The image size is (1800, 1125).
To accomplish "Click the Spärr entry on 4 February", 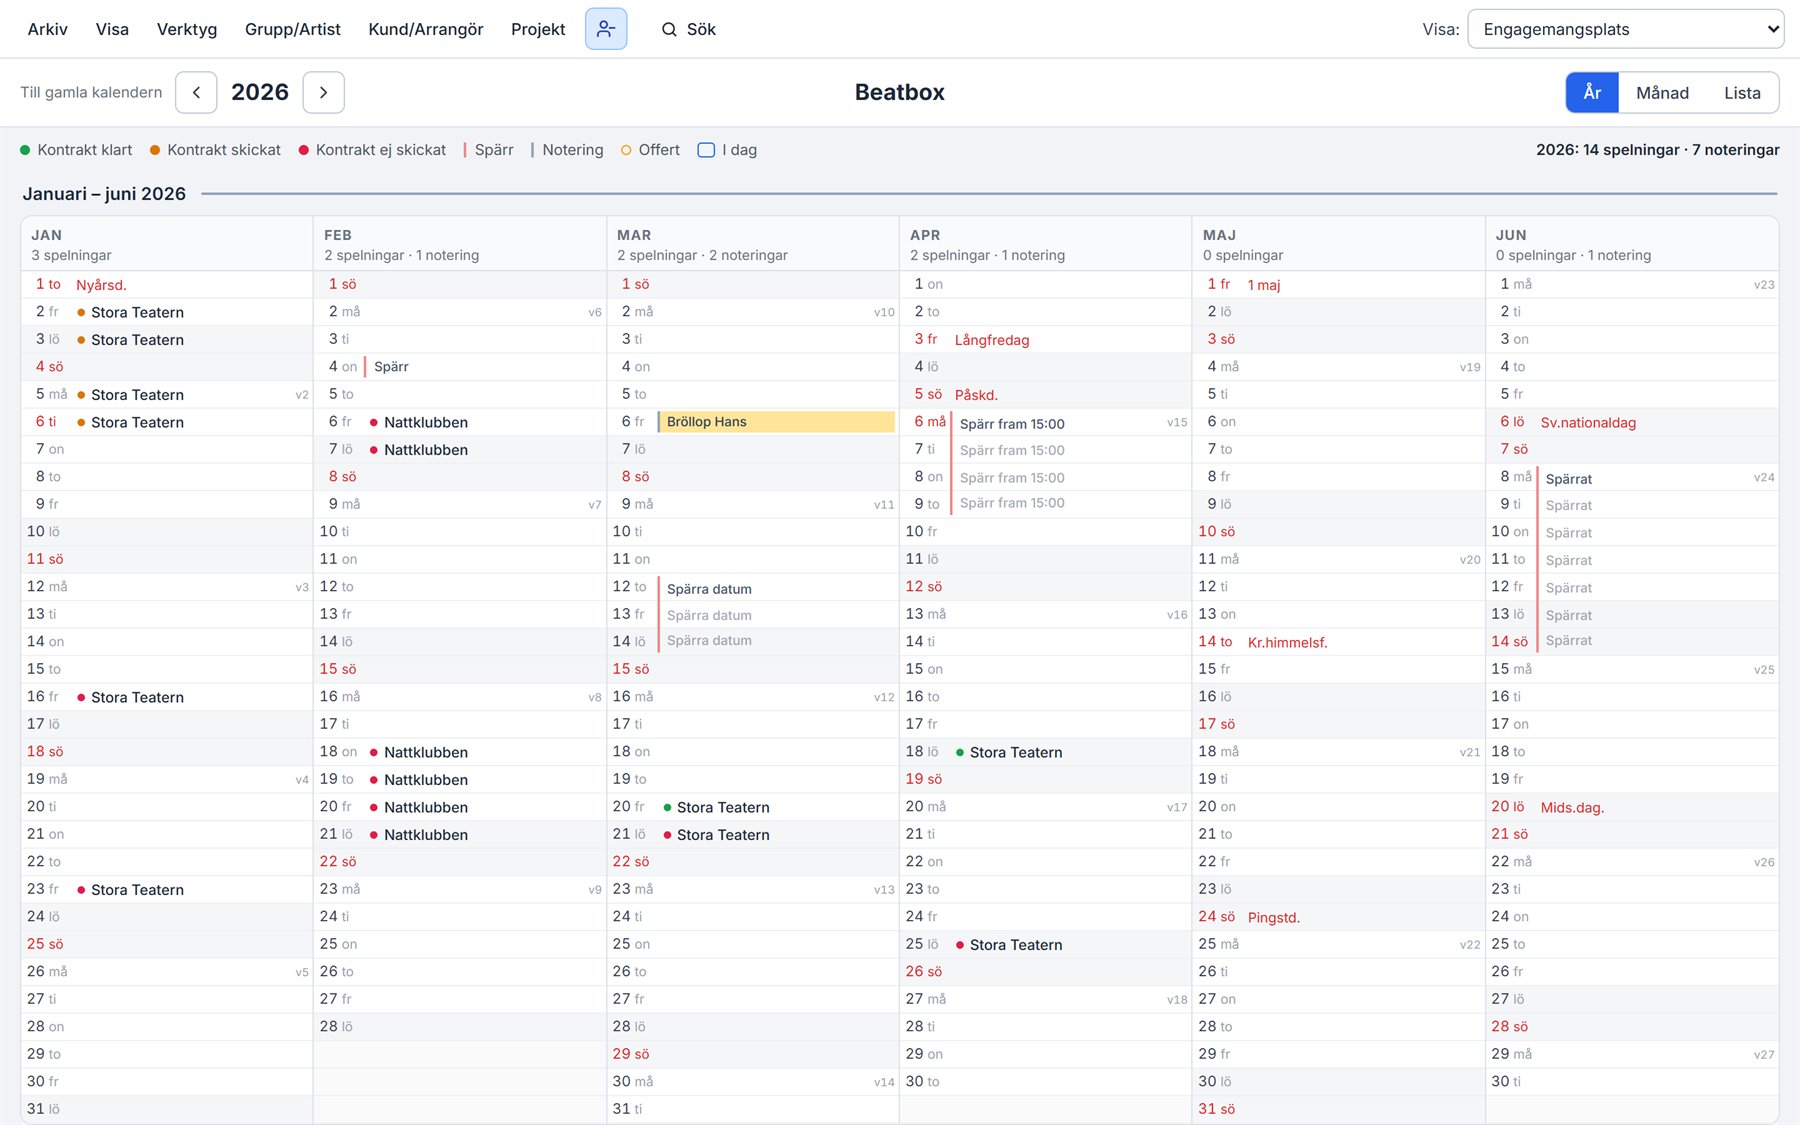I will click(391, 367).
